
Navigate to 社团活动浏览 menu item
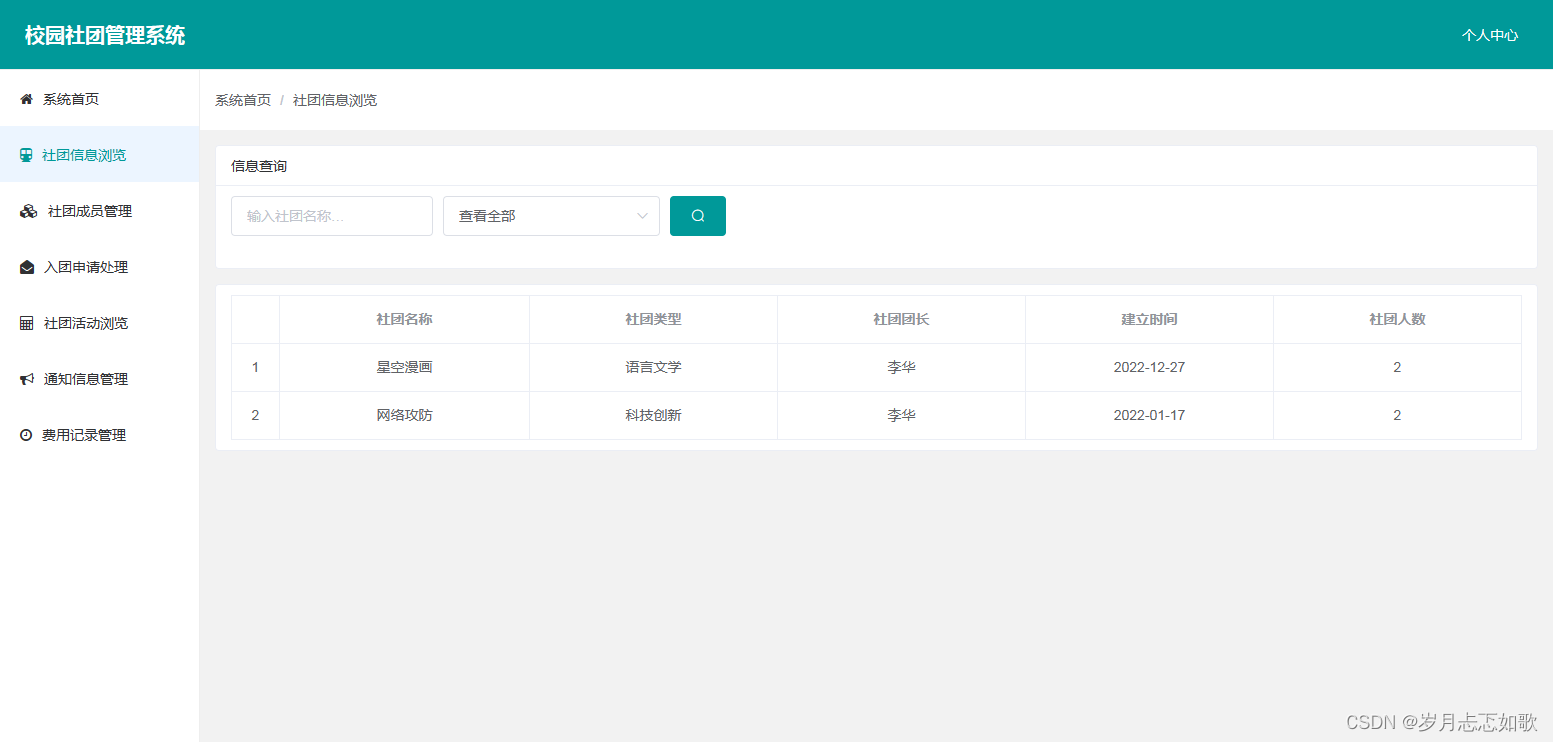pos(100,323)
